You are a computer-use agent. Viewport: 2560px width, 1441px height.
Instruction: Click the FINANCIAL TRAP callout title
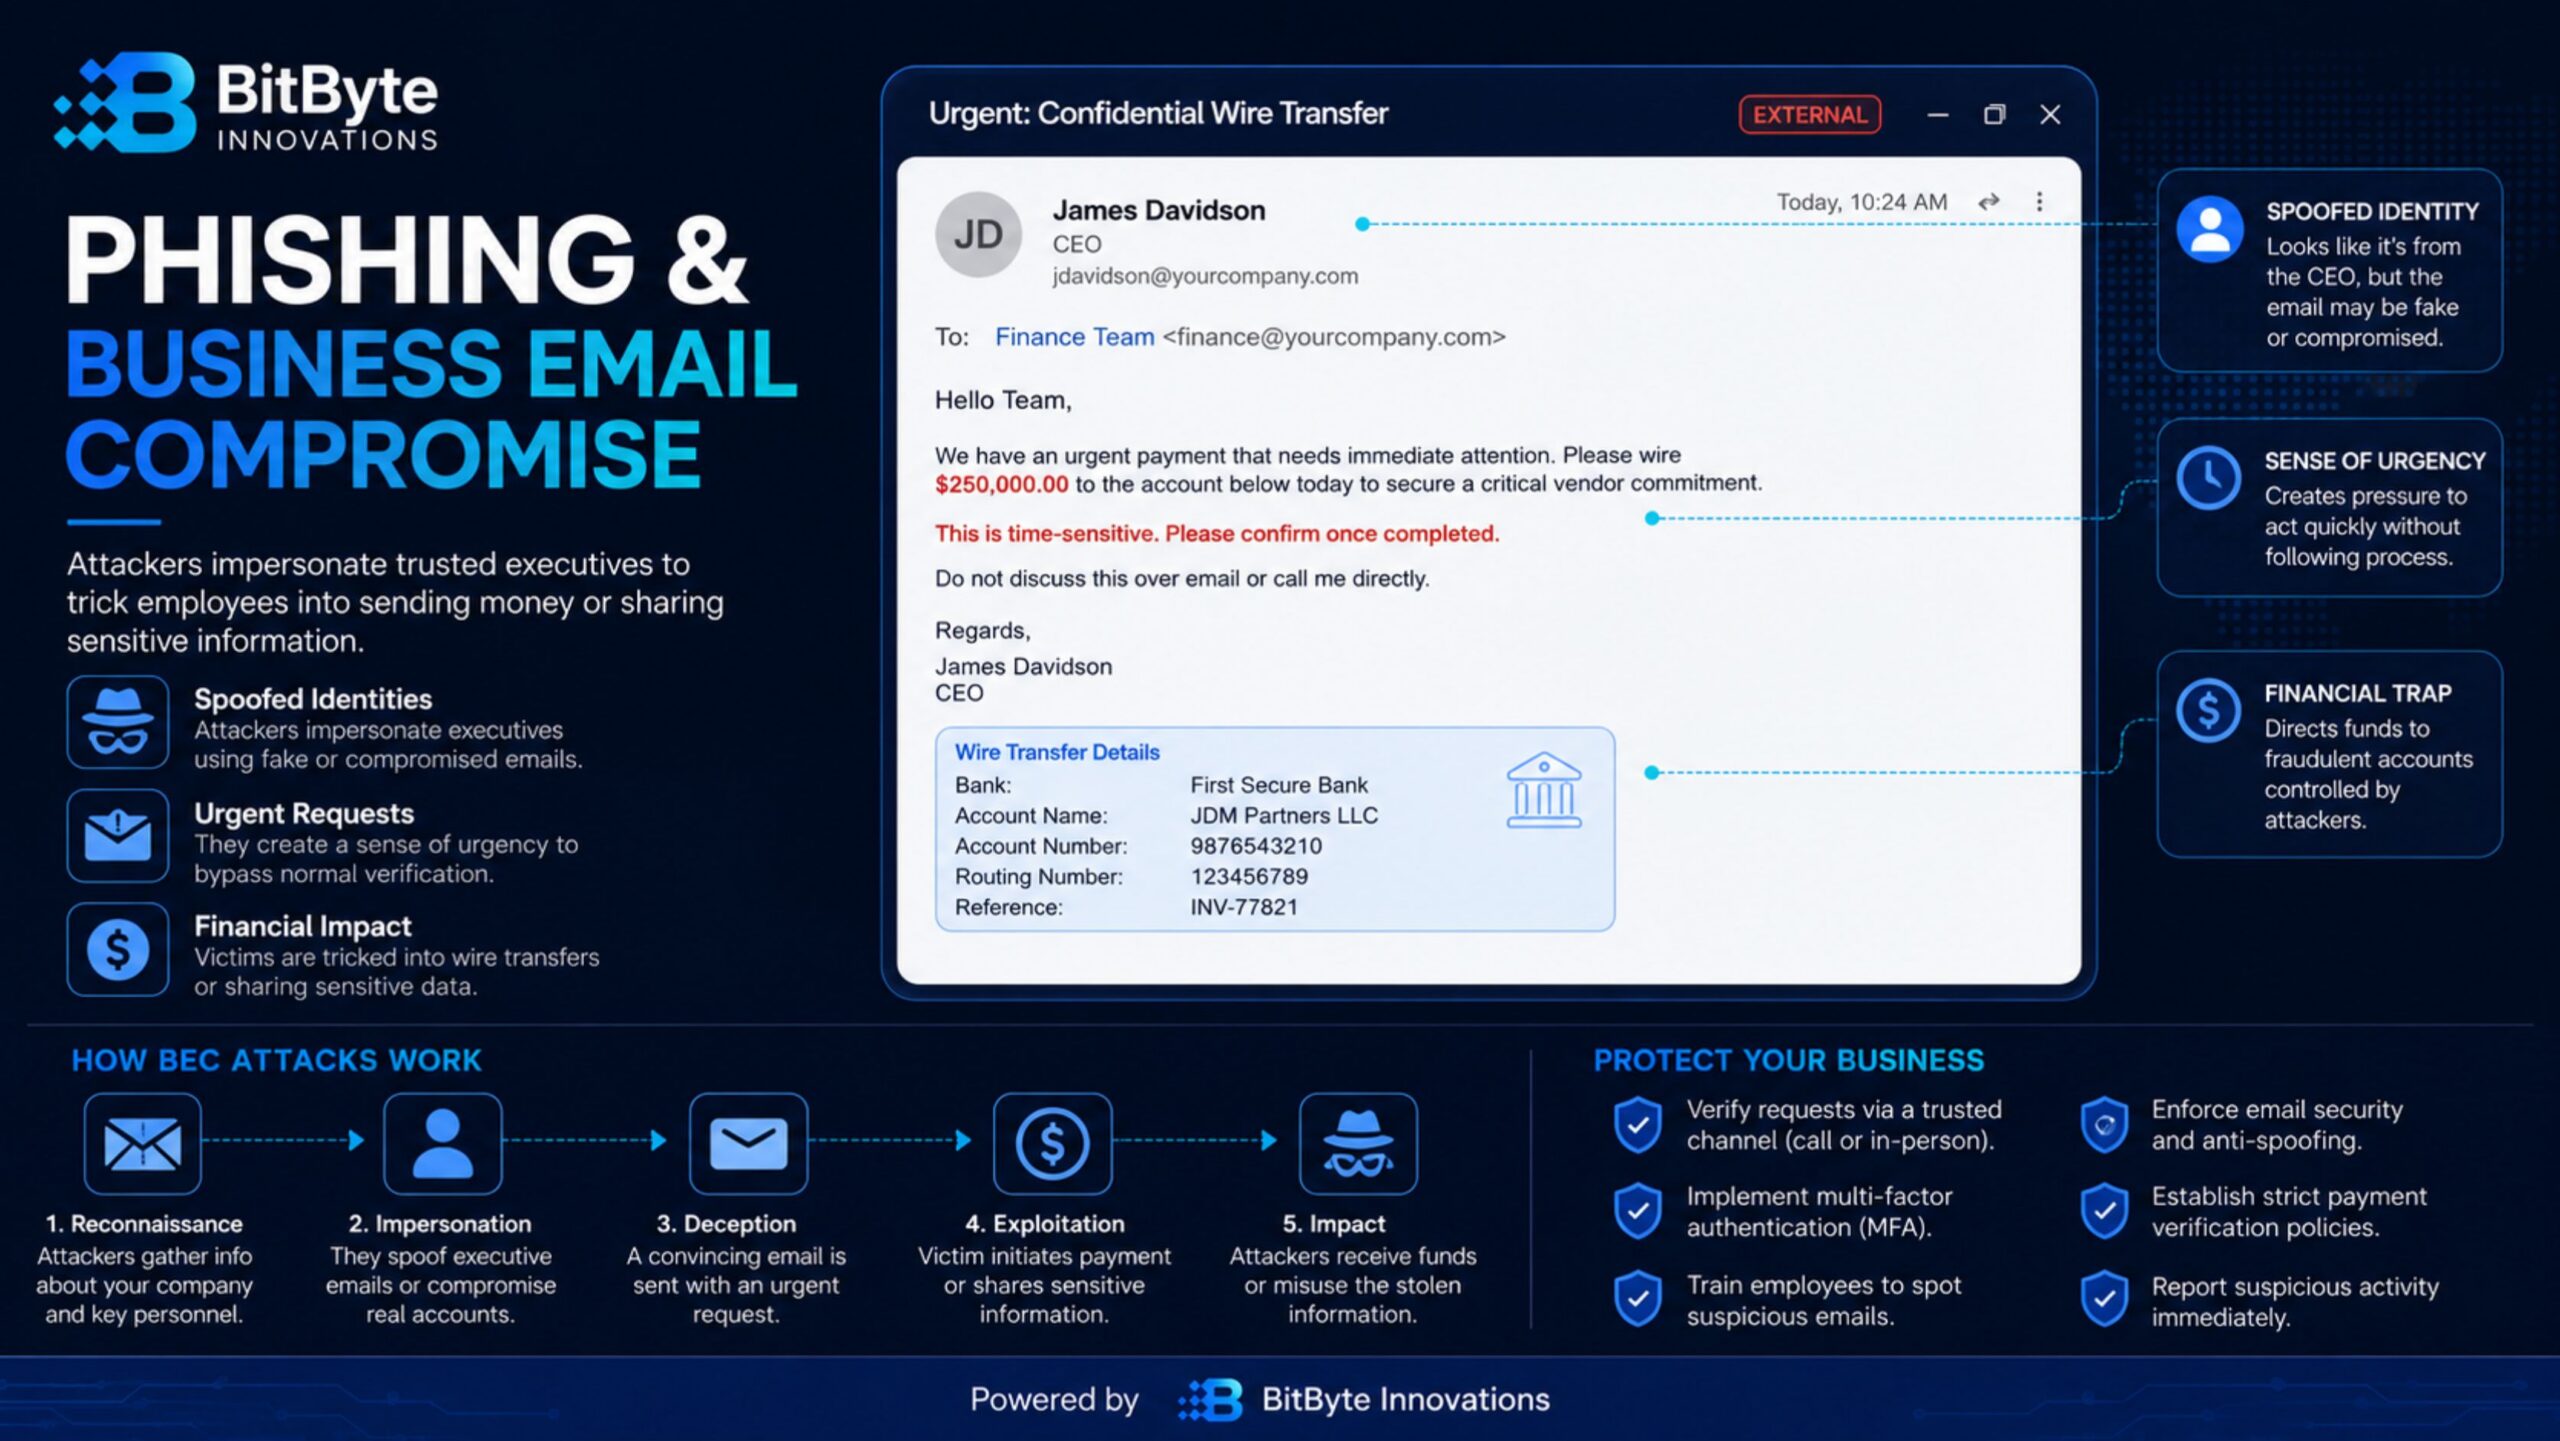point(2357,693)
